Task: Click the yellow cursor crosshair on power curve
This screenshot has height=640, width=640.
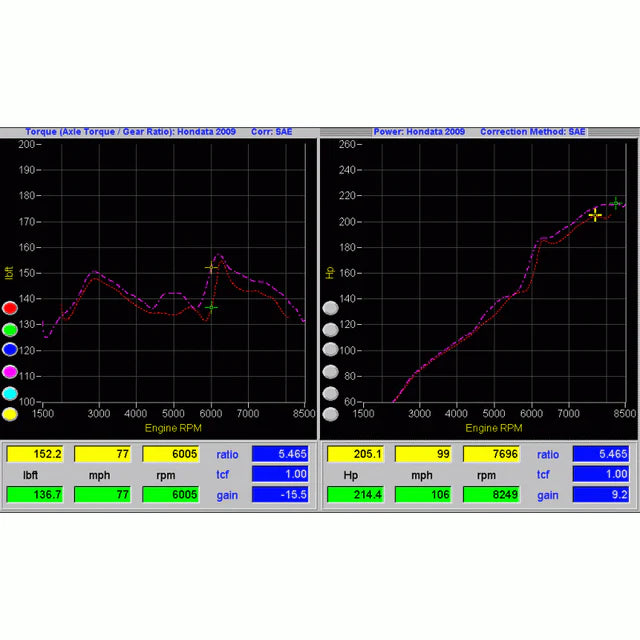Action: tap(596, 215)
